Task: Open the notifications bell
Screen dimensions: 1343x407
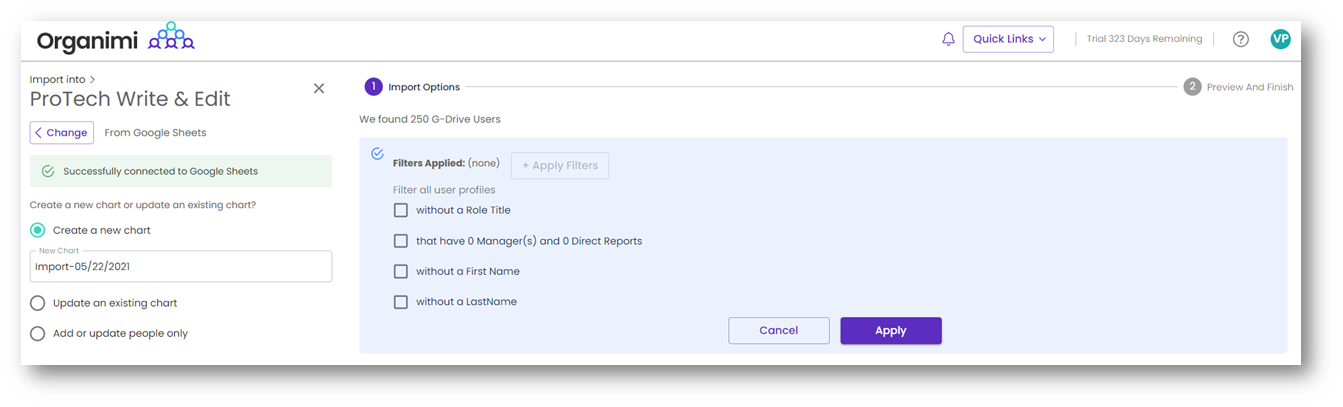Action: 948,39
